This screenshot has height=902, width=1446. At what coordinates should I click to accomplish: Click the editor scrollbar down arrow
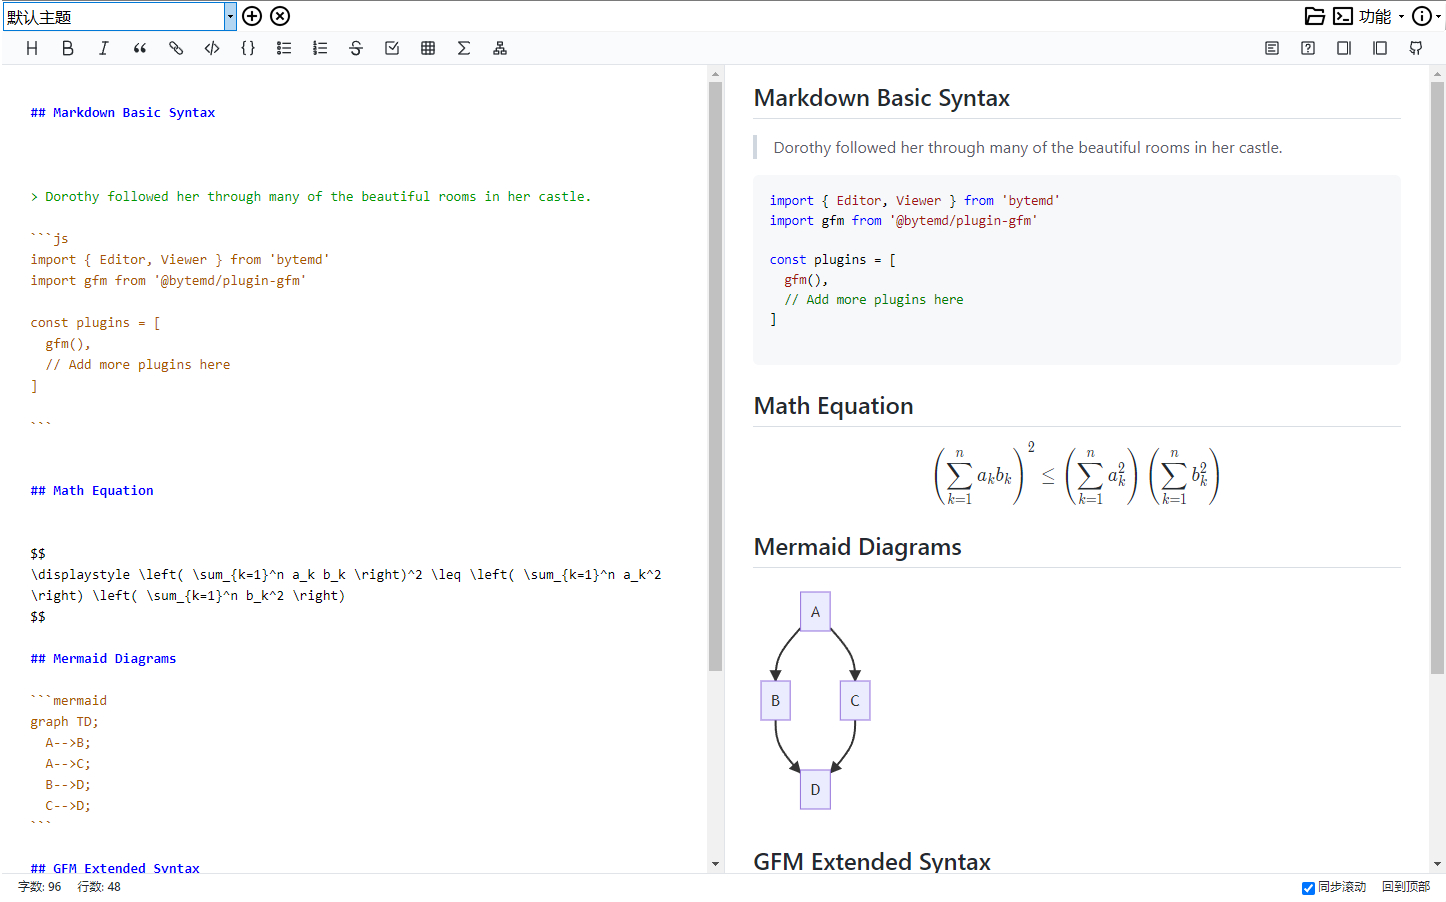tap(715, 864)
